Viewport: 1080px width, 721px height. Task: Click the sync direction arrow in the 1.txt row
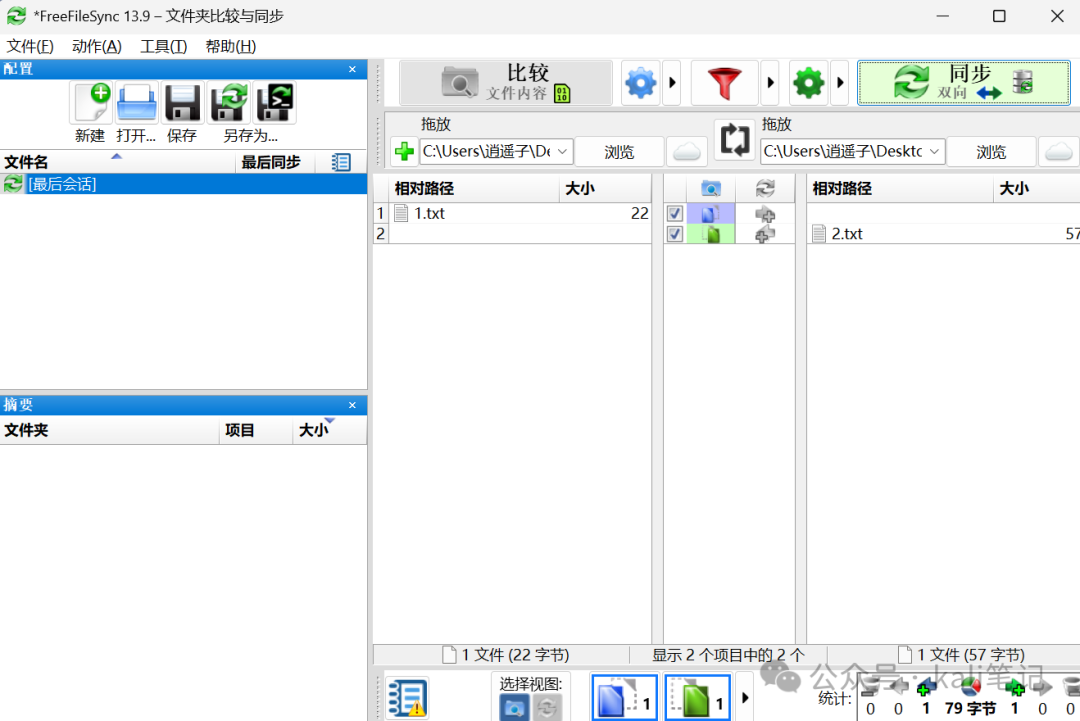765,214
